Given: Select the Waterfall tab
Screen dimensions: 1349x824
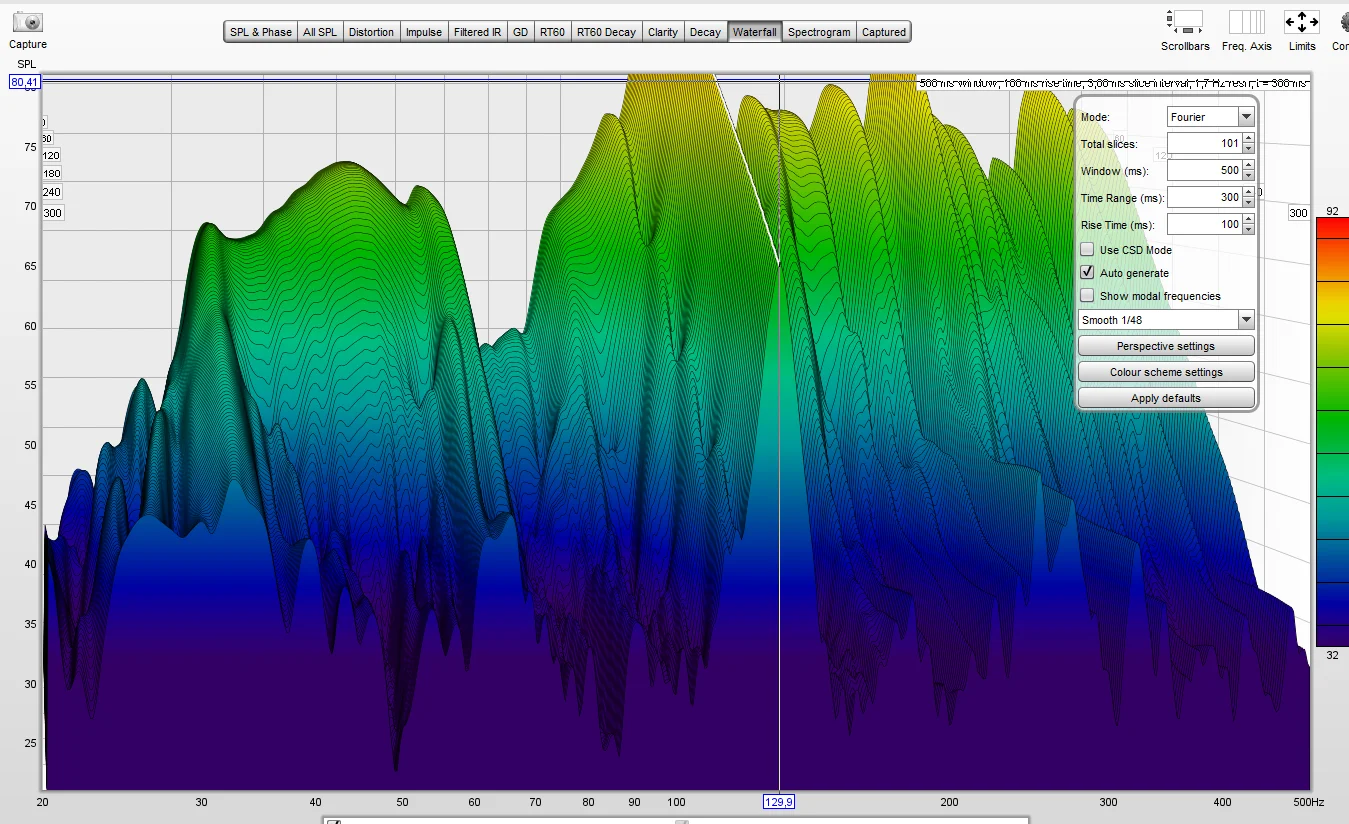Looking at the screenshot, I should tap(755, 32).
